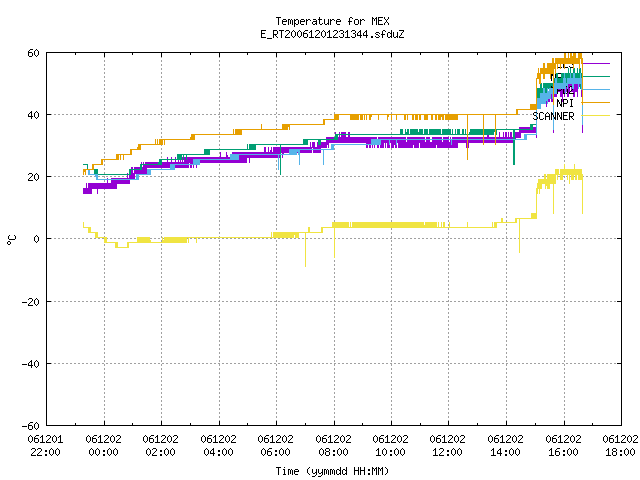Click the x-axis tick label 061202 14:00

click(x=506, y=446)
